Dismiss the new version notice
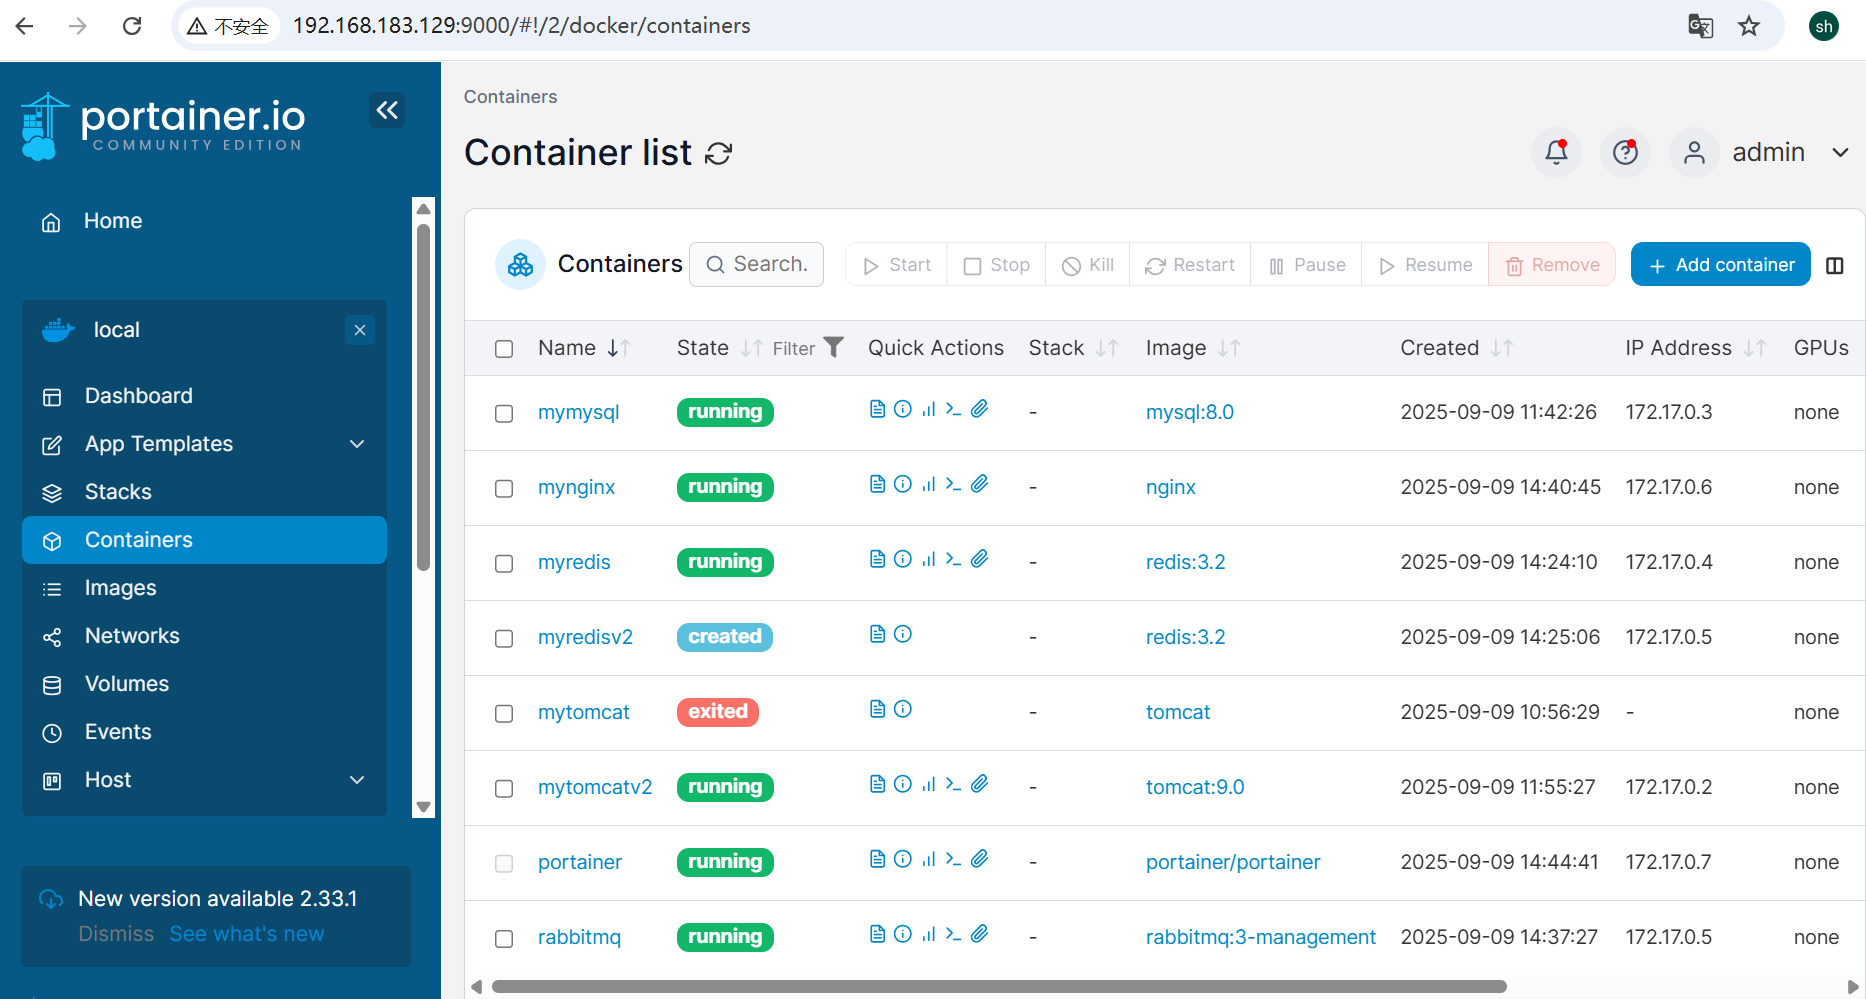 (x=116, y=934)
